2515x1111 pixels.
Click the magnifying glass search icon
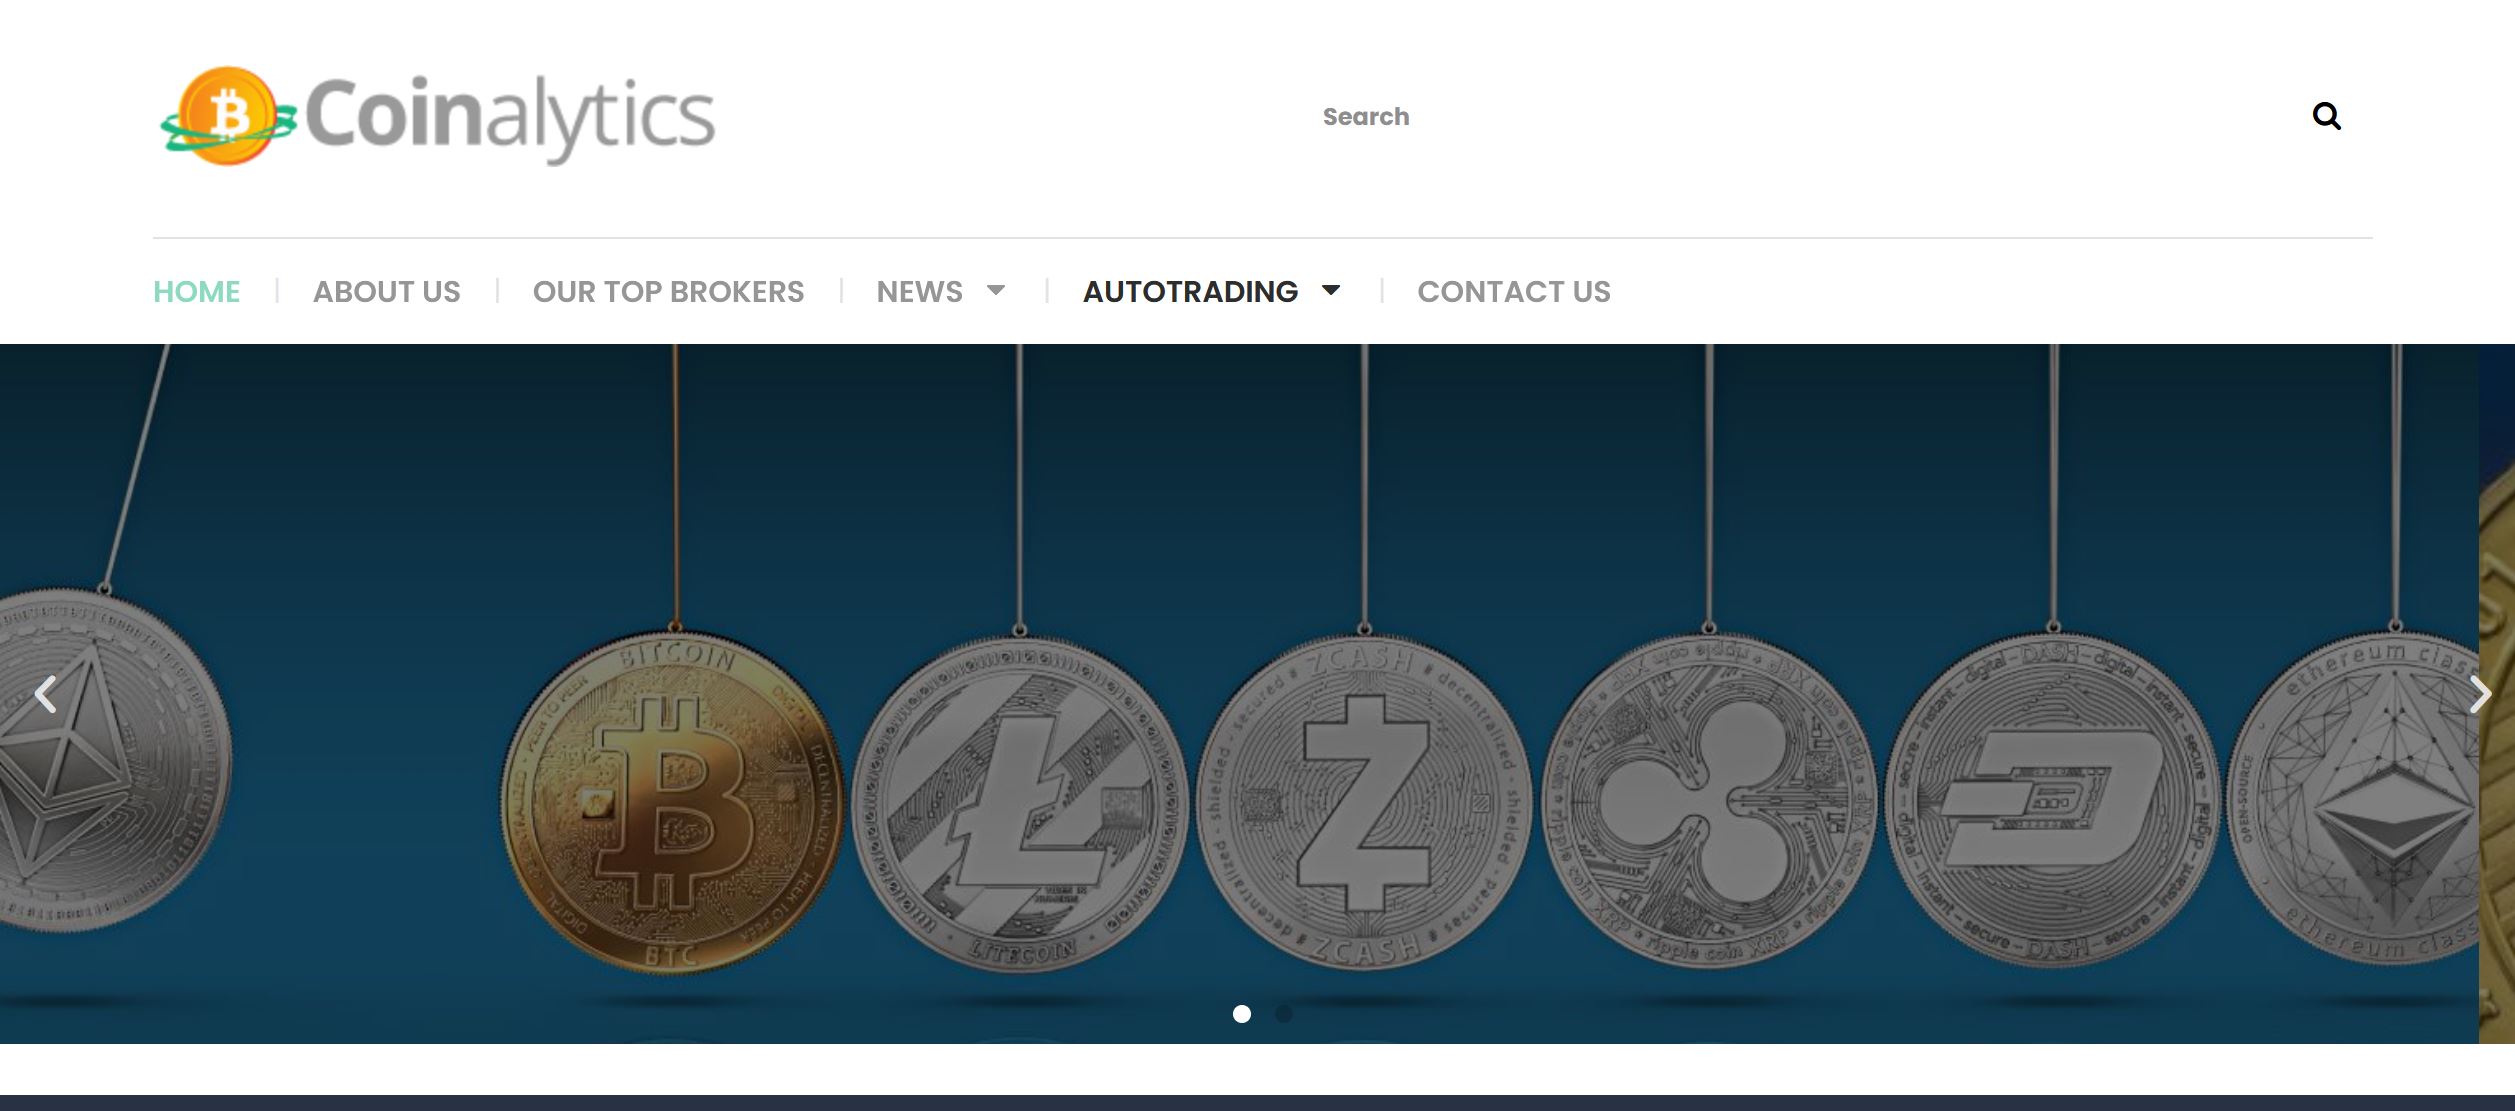[2326, 117]
